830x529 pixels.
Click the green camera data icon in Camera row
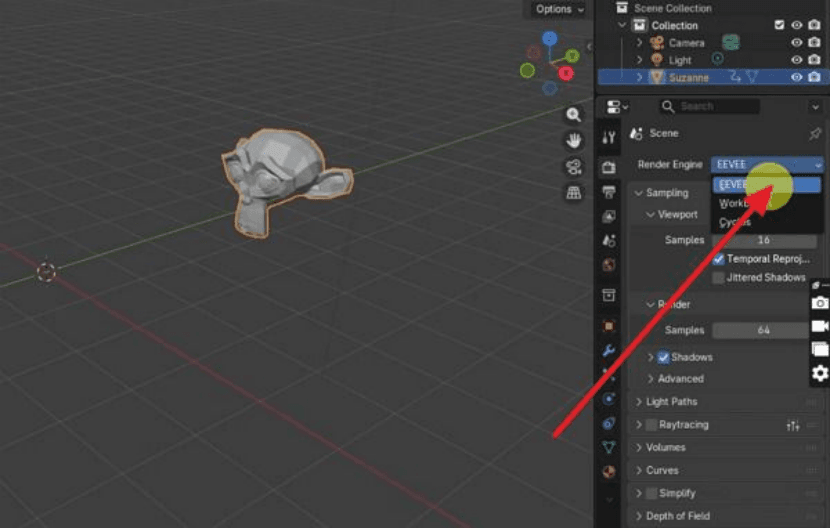click(731, 42)
